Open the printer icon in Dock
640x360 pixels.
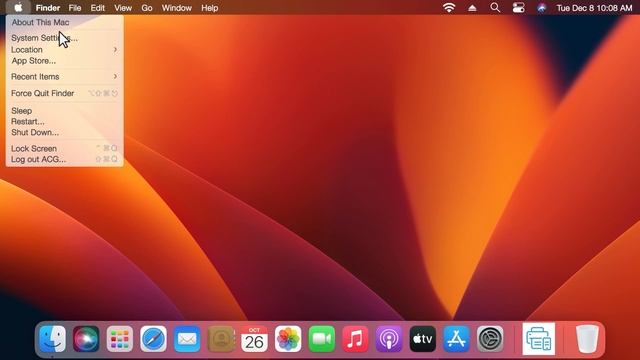point(539,339)
